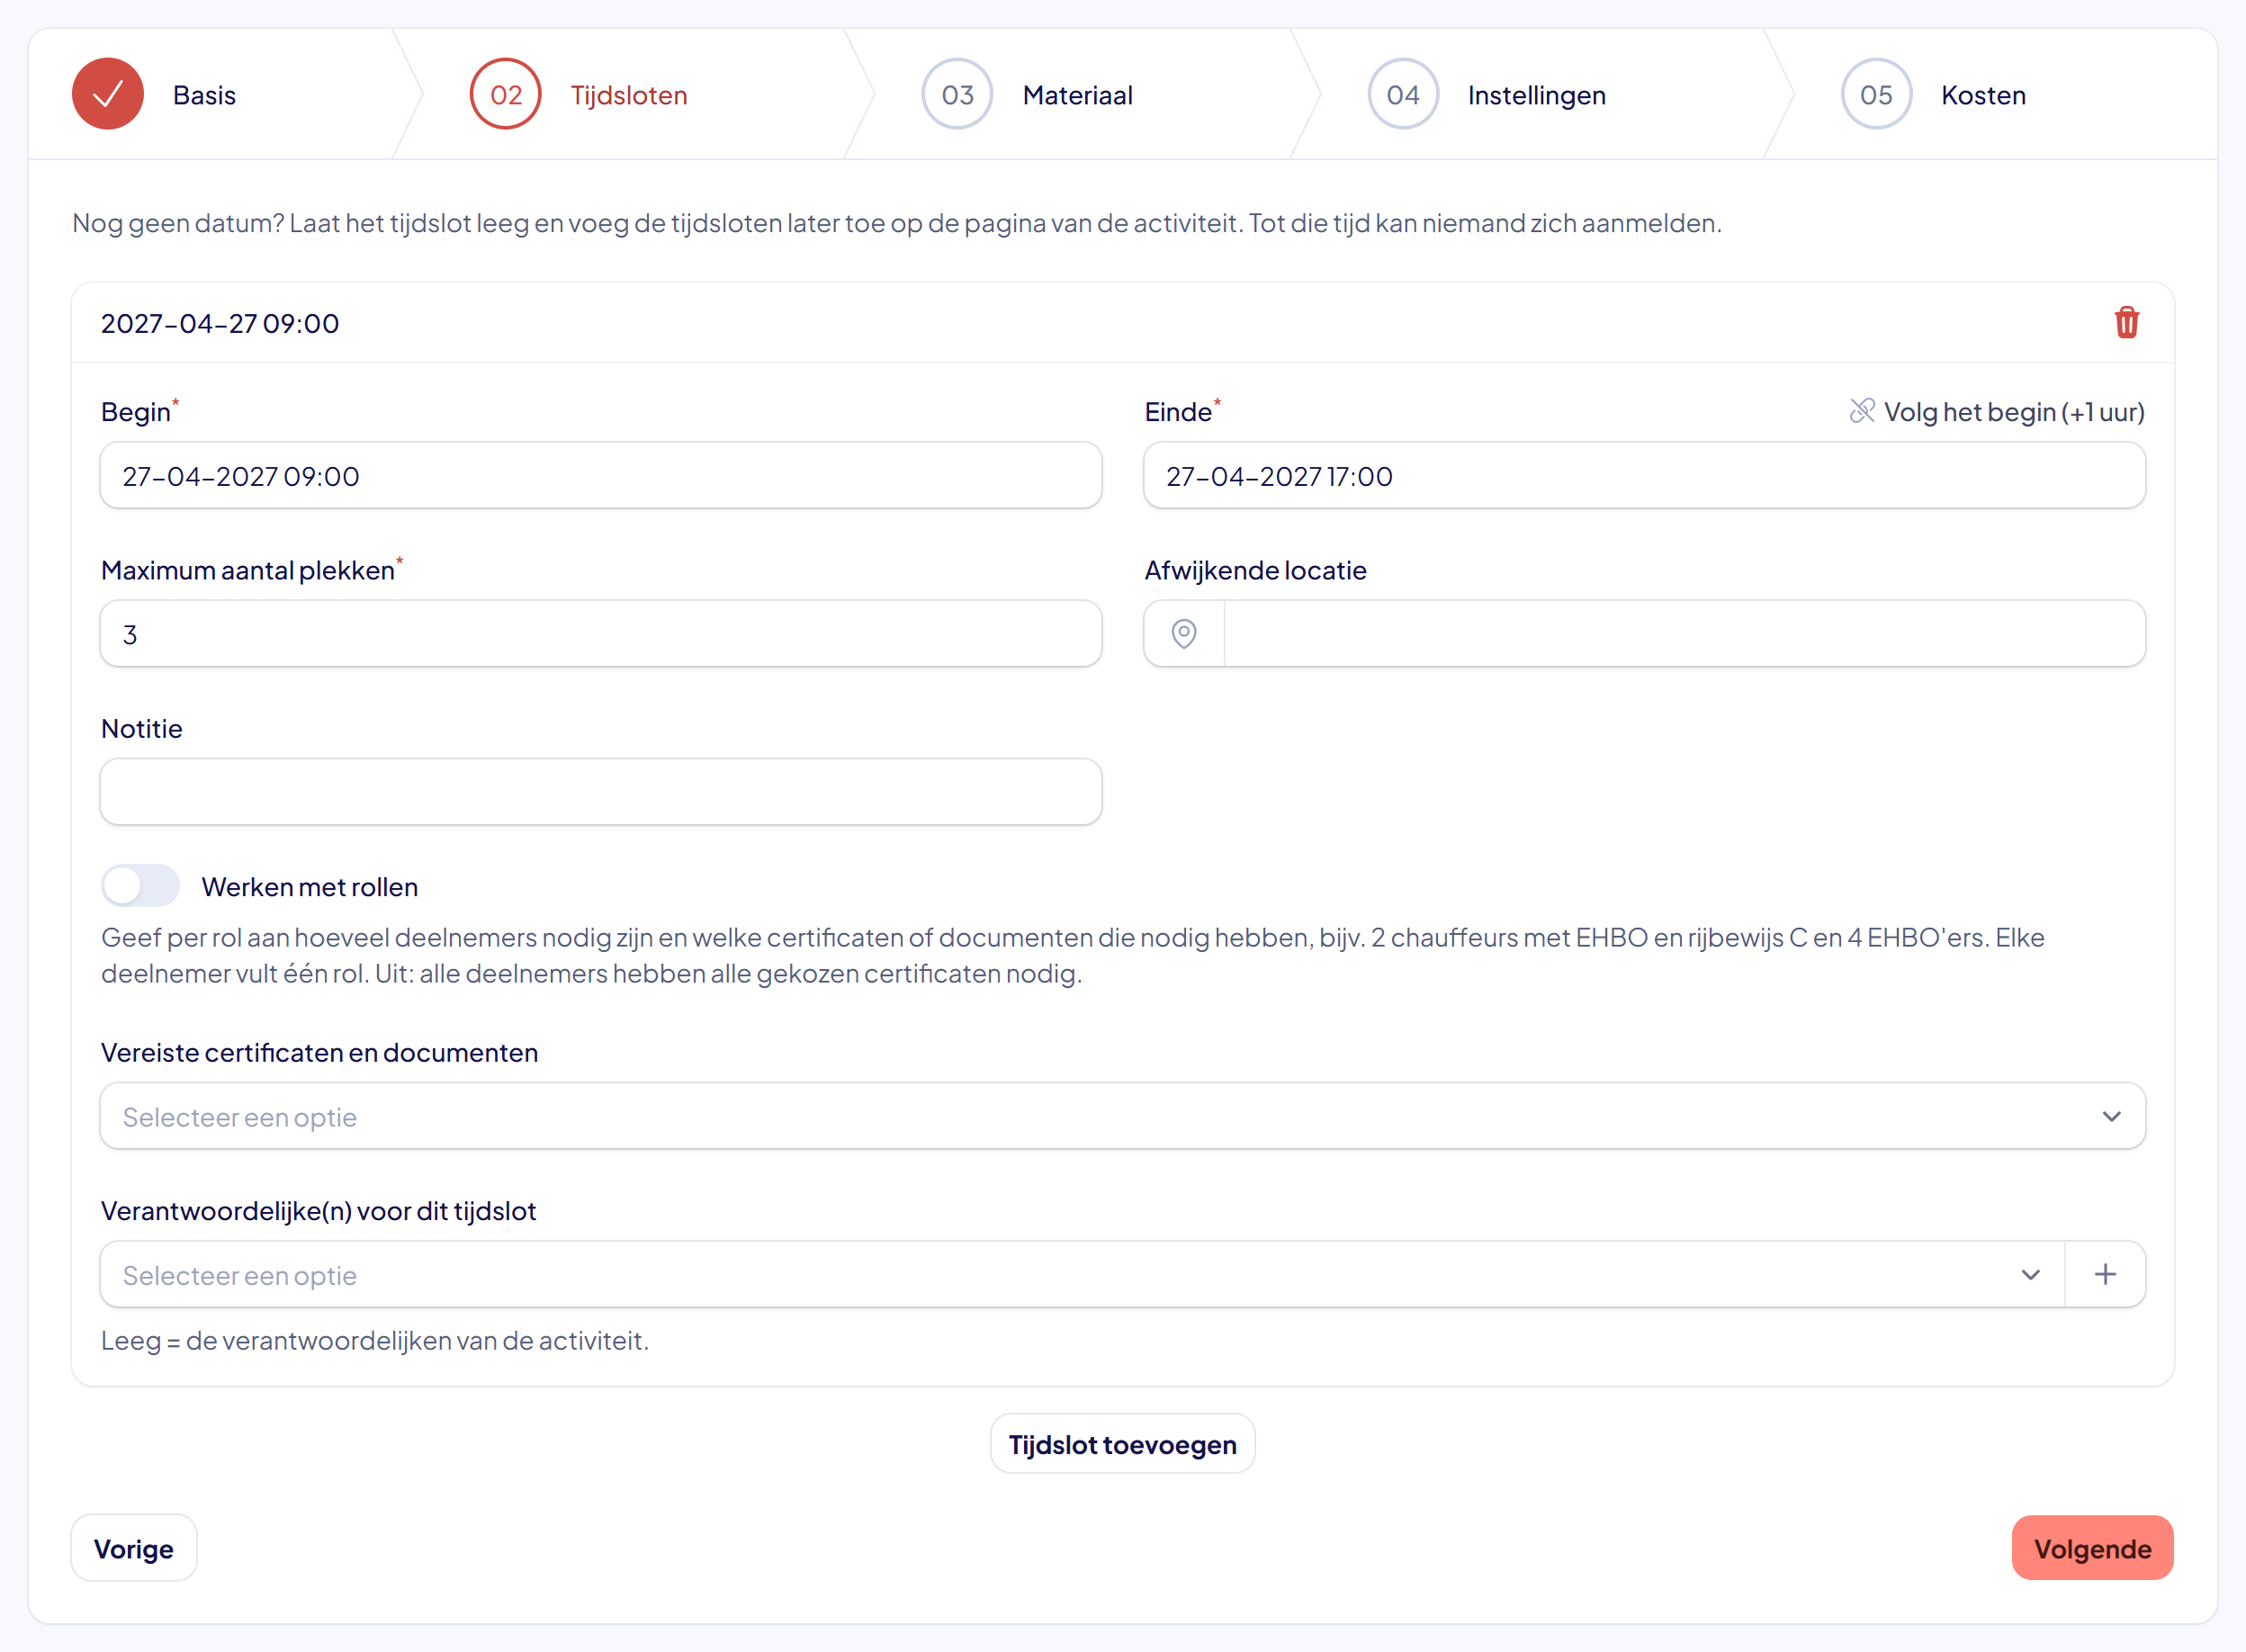The width and height of the screenshot is (2246, 1652).
Task: Go back with the Vorige button
Action: 134,1548
